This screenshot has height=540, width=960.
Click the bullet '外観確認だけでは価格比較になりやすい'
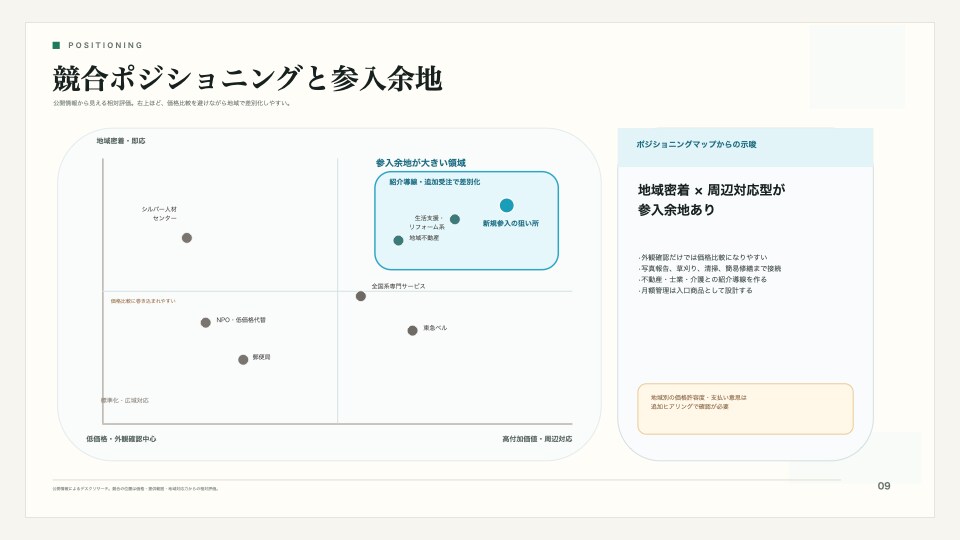click(x=702, y=257)
